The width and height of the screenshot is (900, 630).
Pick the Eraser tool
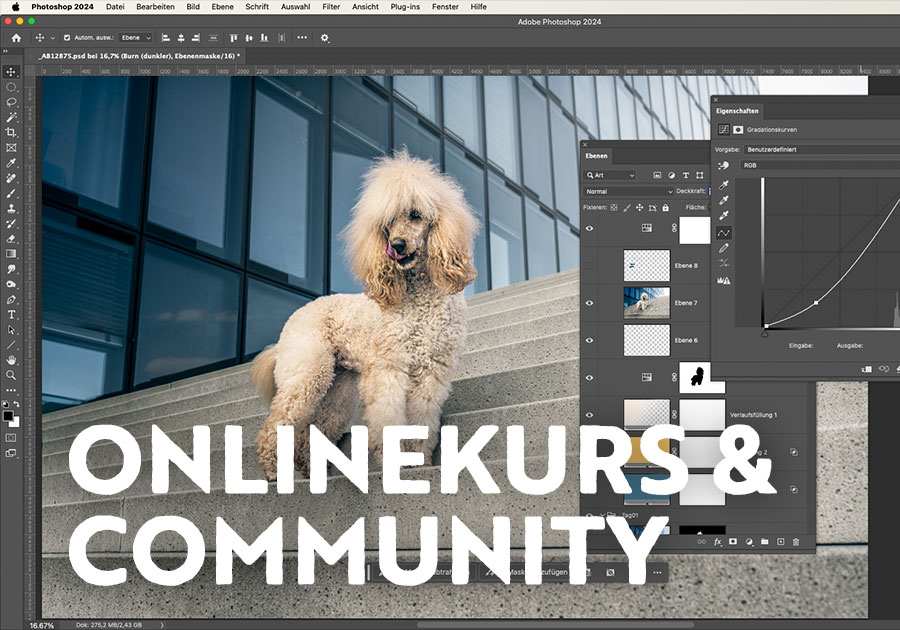[x=11, y=238]
